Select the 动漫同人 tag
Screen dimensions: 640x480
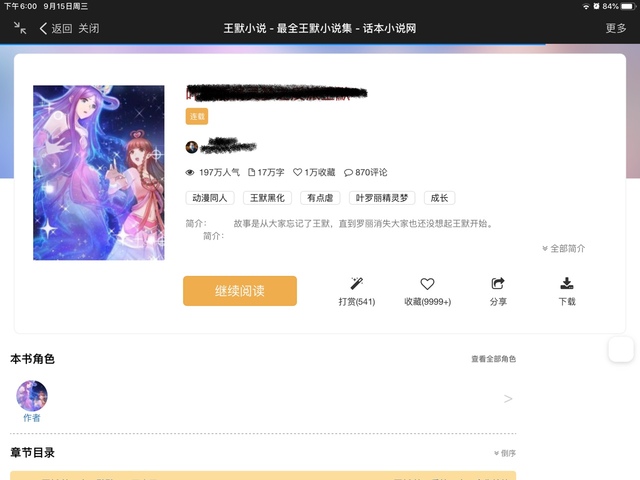click(x=211, y=198)
